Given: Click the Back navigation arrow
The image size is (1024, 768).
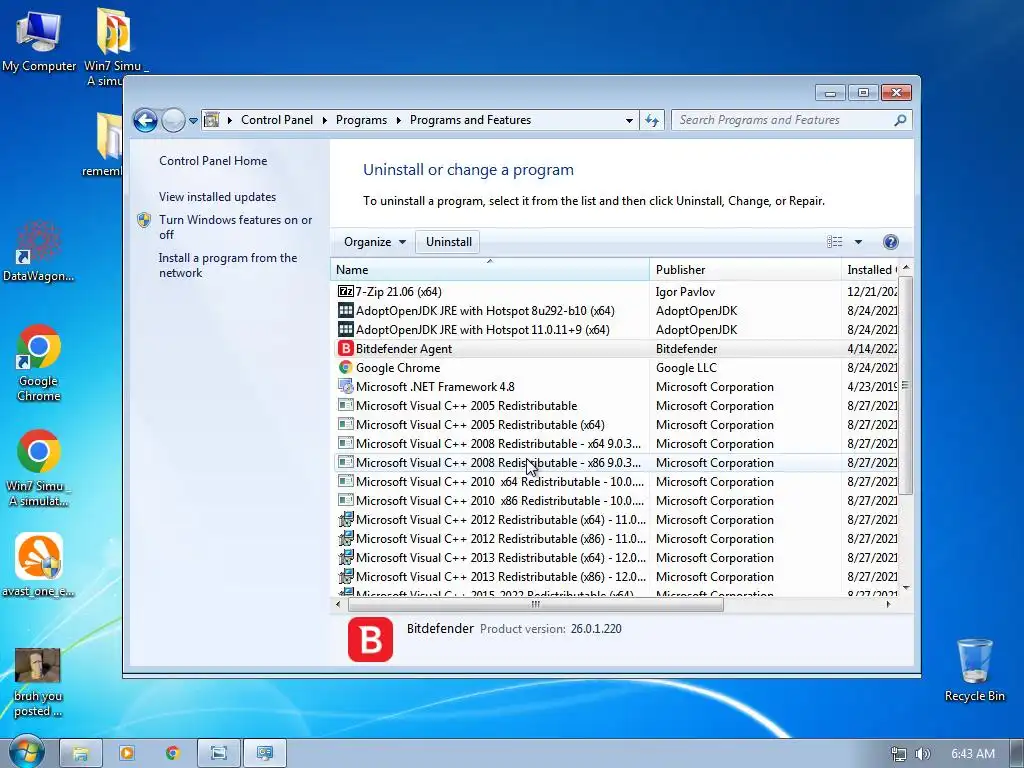Looking at the screenshot, I should [145, 120].
